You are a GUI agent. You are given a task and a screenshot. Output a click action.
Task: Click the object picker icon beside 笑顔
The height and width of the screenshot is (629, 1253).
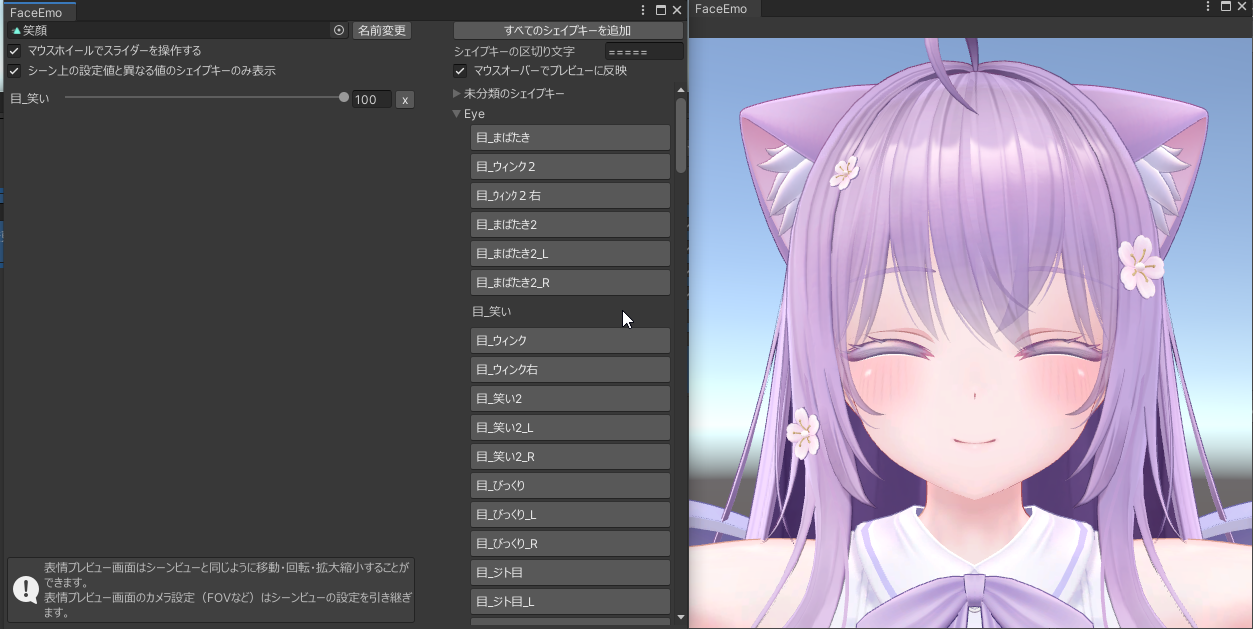pyautogui.click(x=339, y=30)
